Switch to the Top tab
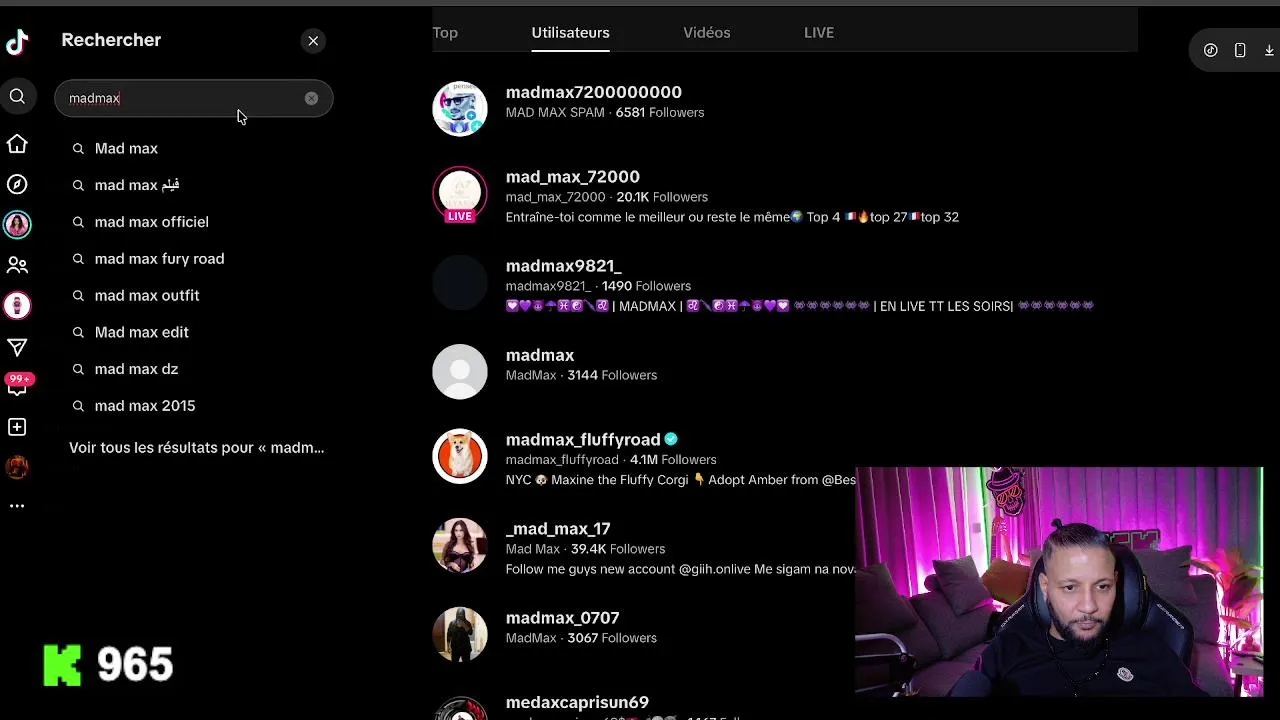Viewport: 1280px width, 720px height. coord(445,32)
